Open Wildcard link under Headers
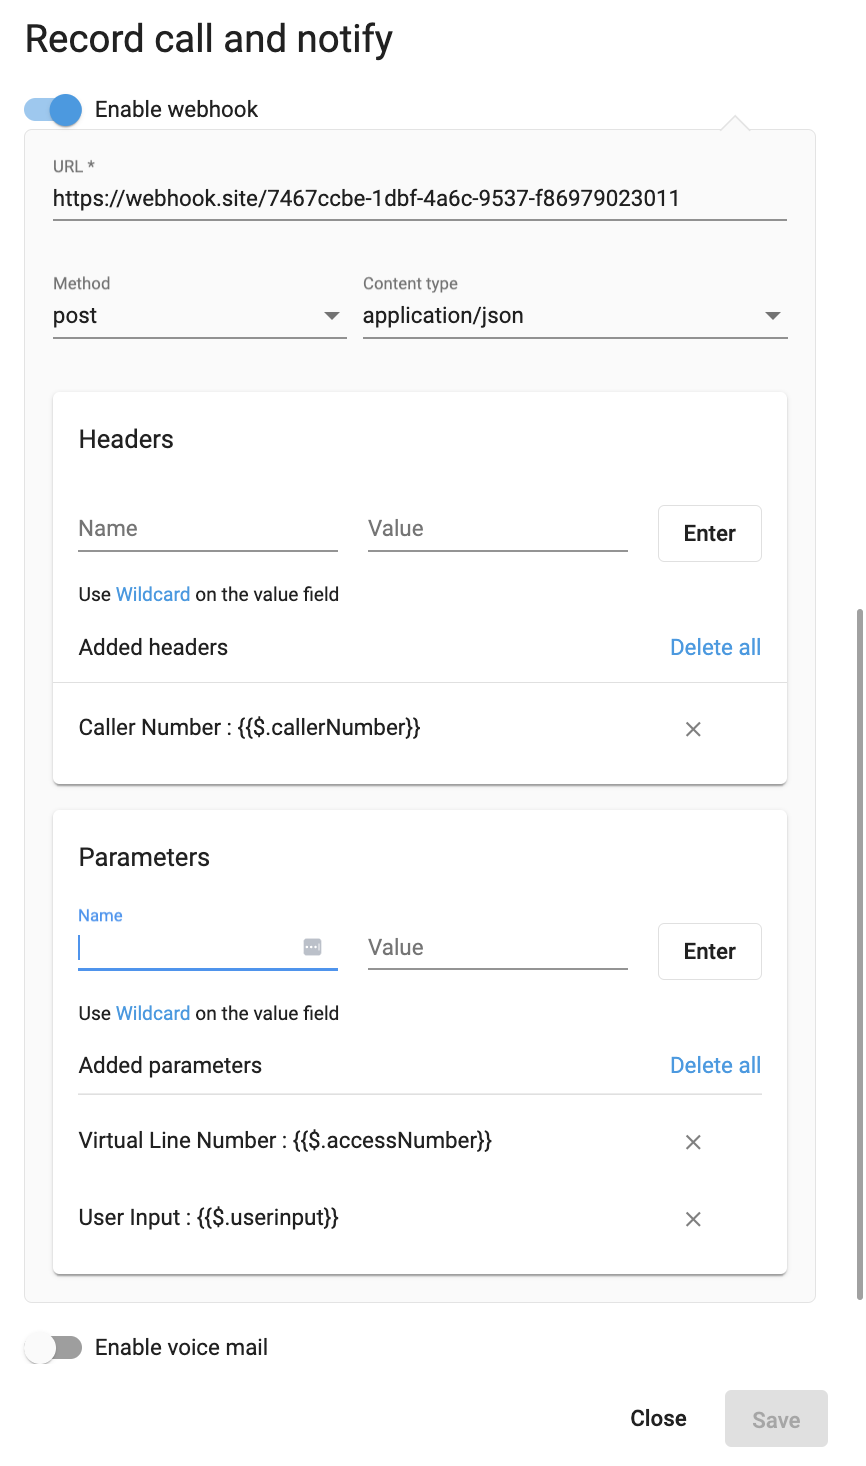Image resolution: width=866 pixels, height=1466 pixels. coord(153,594)
